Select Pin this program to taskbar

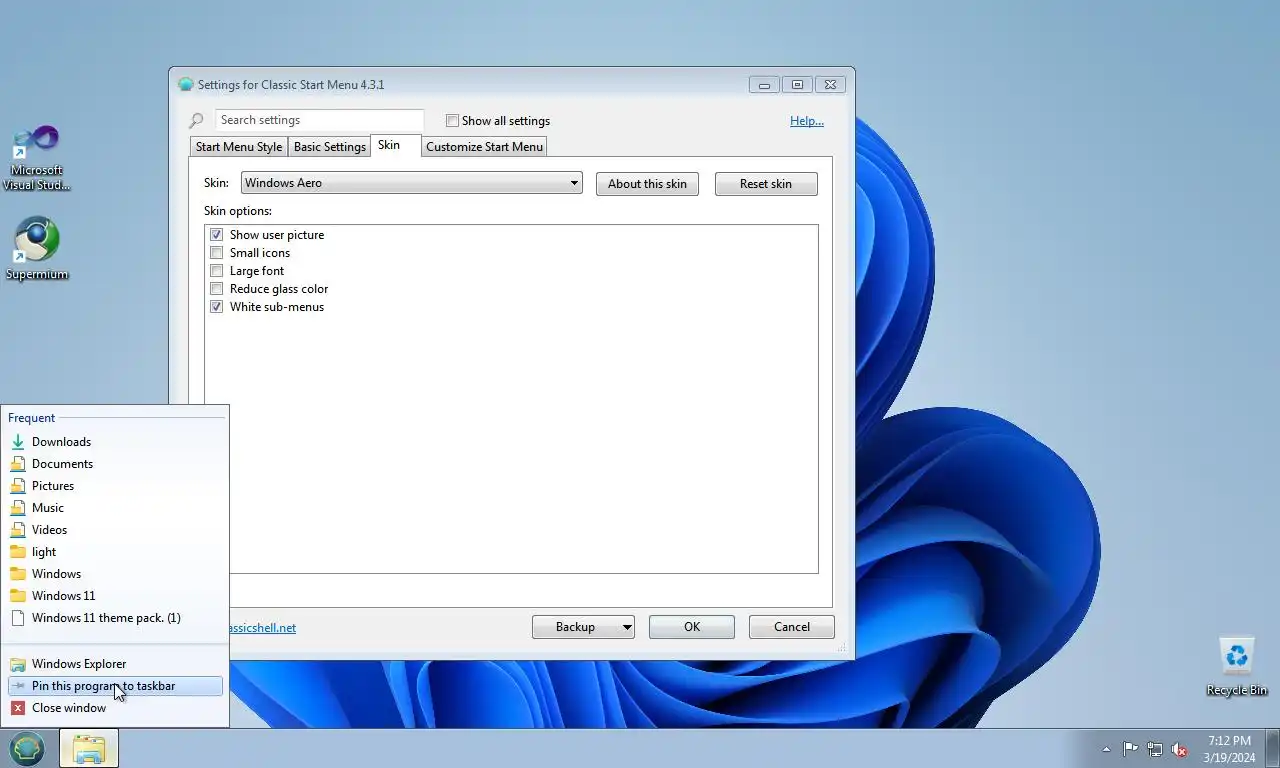tap(115, 686)
